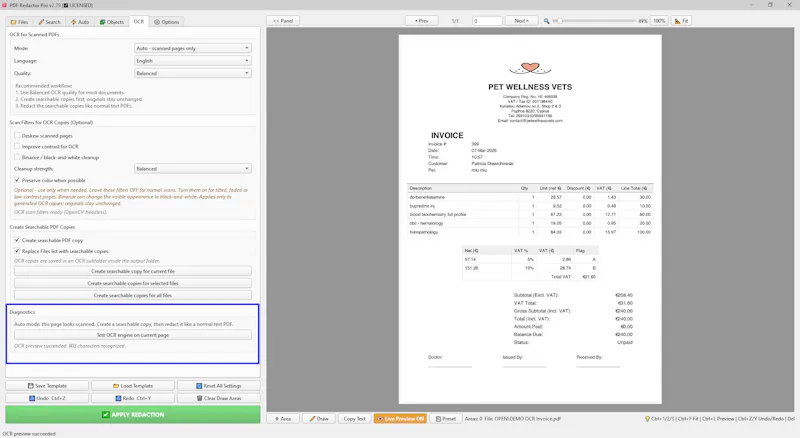Open the Options tab

[167, 22]
